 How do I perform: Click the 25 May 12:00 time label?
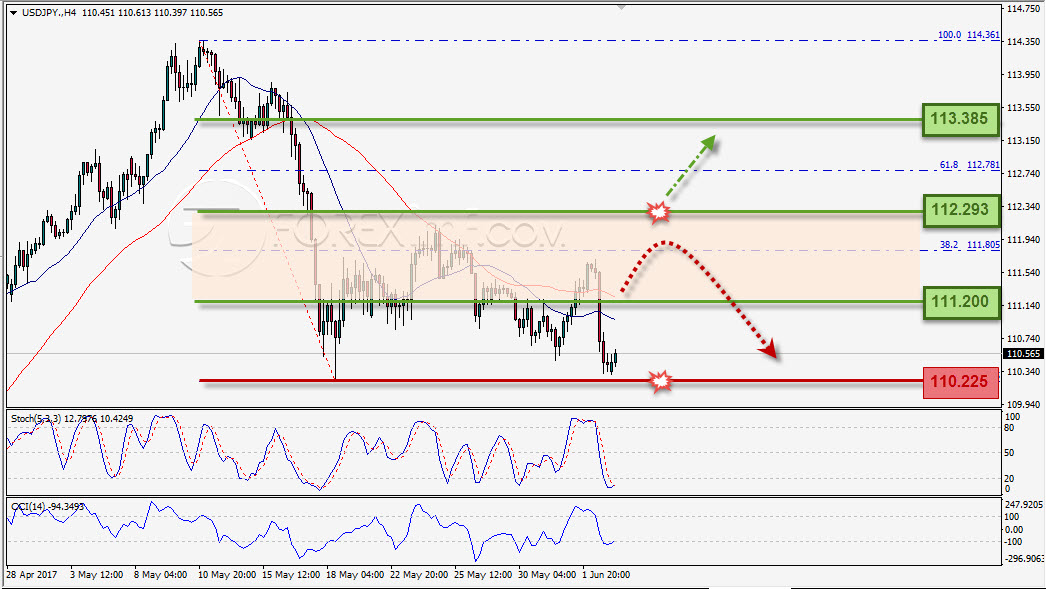(x=483, y=574)
